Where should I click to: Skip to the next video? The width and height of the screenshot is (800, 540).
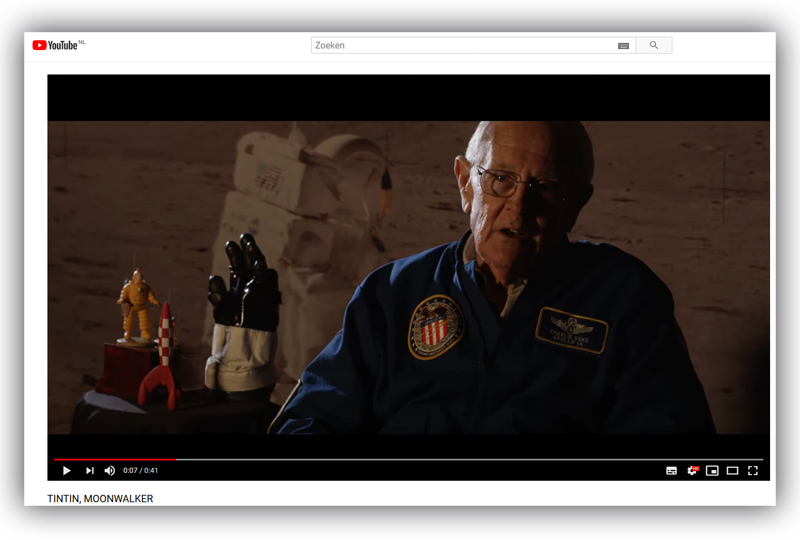pos(89,471)
